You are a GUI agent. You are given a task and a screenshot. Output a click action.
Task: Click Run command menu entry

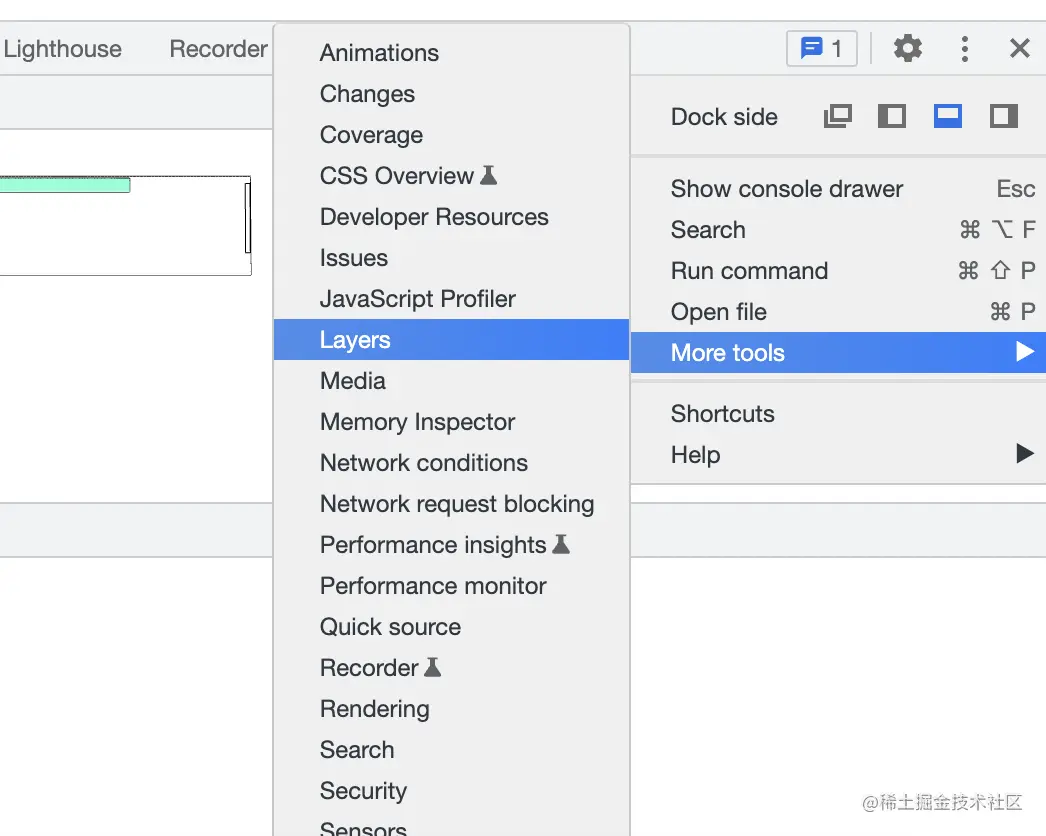point(749,271)
